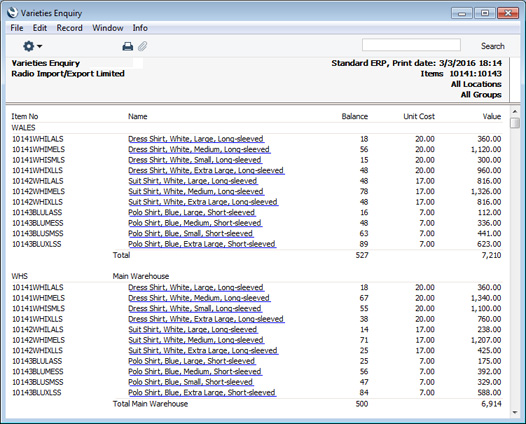Open the gear operations menu
The width and height of the screenshot is (526, 424).
click(x=32, y=46)
